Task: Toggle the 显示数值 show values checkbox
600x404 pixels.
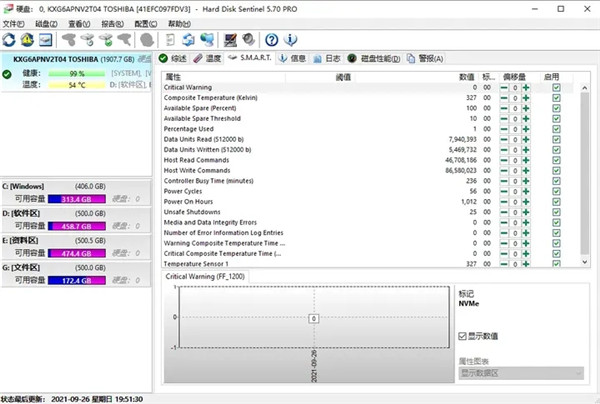Action: (x=462, y=336)
